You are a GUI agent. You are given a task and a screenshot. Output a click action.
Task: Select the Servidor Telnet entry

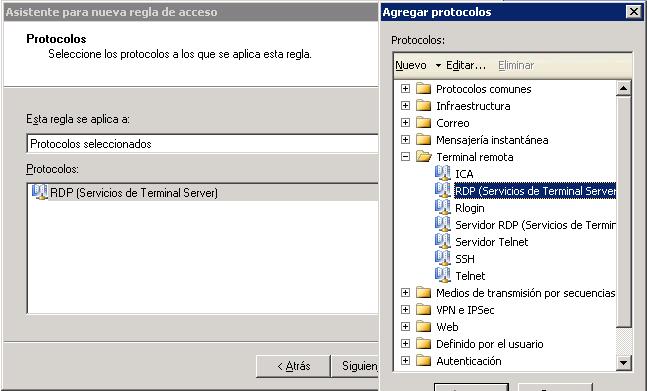click(491, 242)
